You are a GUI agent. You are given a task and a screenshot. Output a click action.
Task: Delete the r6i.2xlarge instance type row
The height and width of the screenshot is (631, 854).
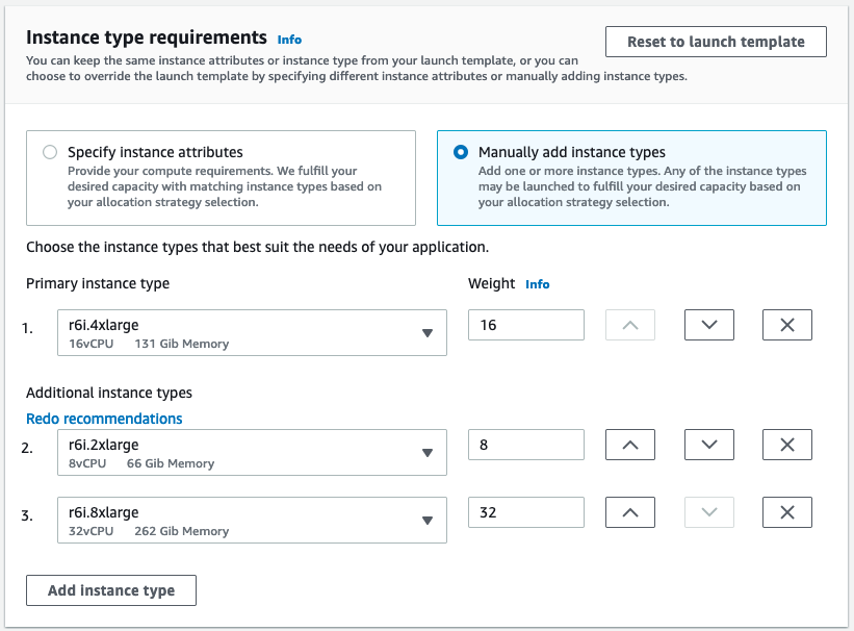(787, 445)
